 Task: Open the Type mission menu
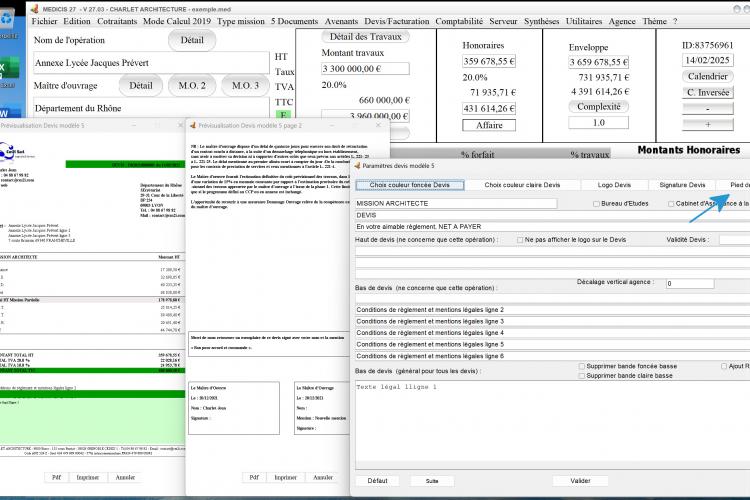[241, 21]
